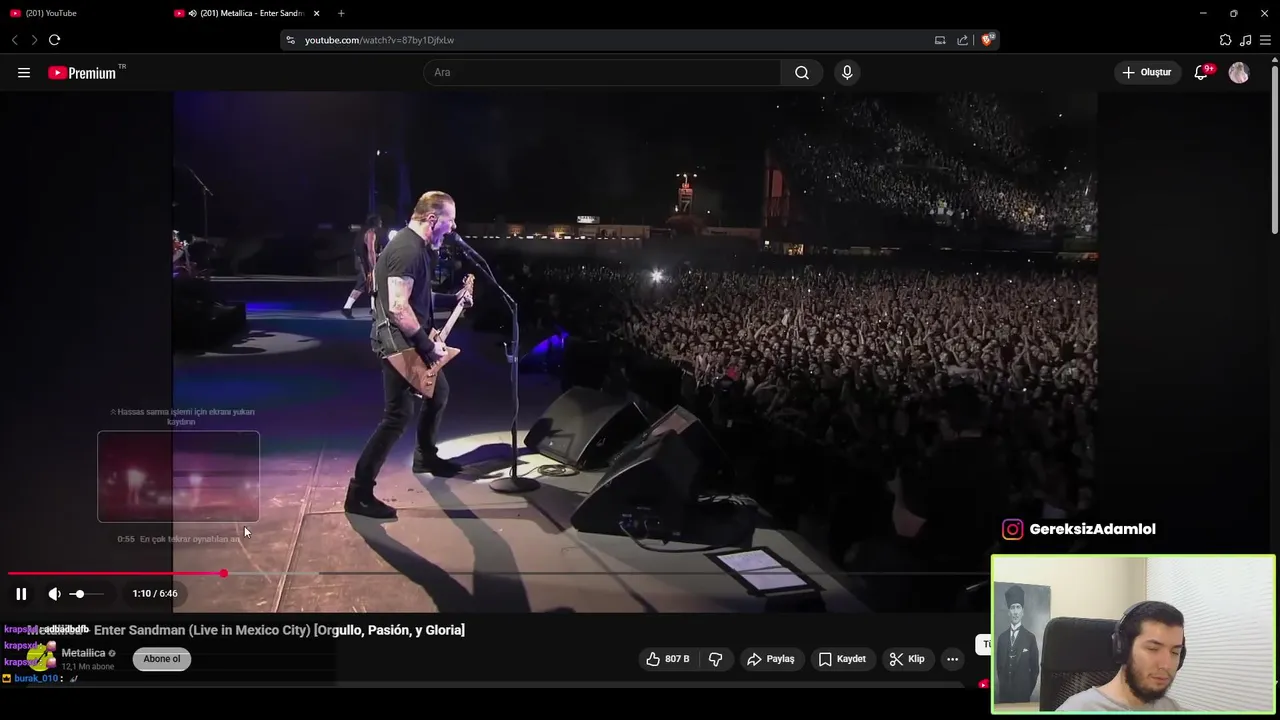Click the 'Kaydet' save button
Viewport: 1280px width, 720px height.
click(x=842, y=659)
